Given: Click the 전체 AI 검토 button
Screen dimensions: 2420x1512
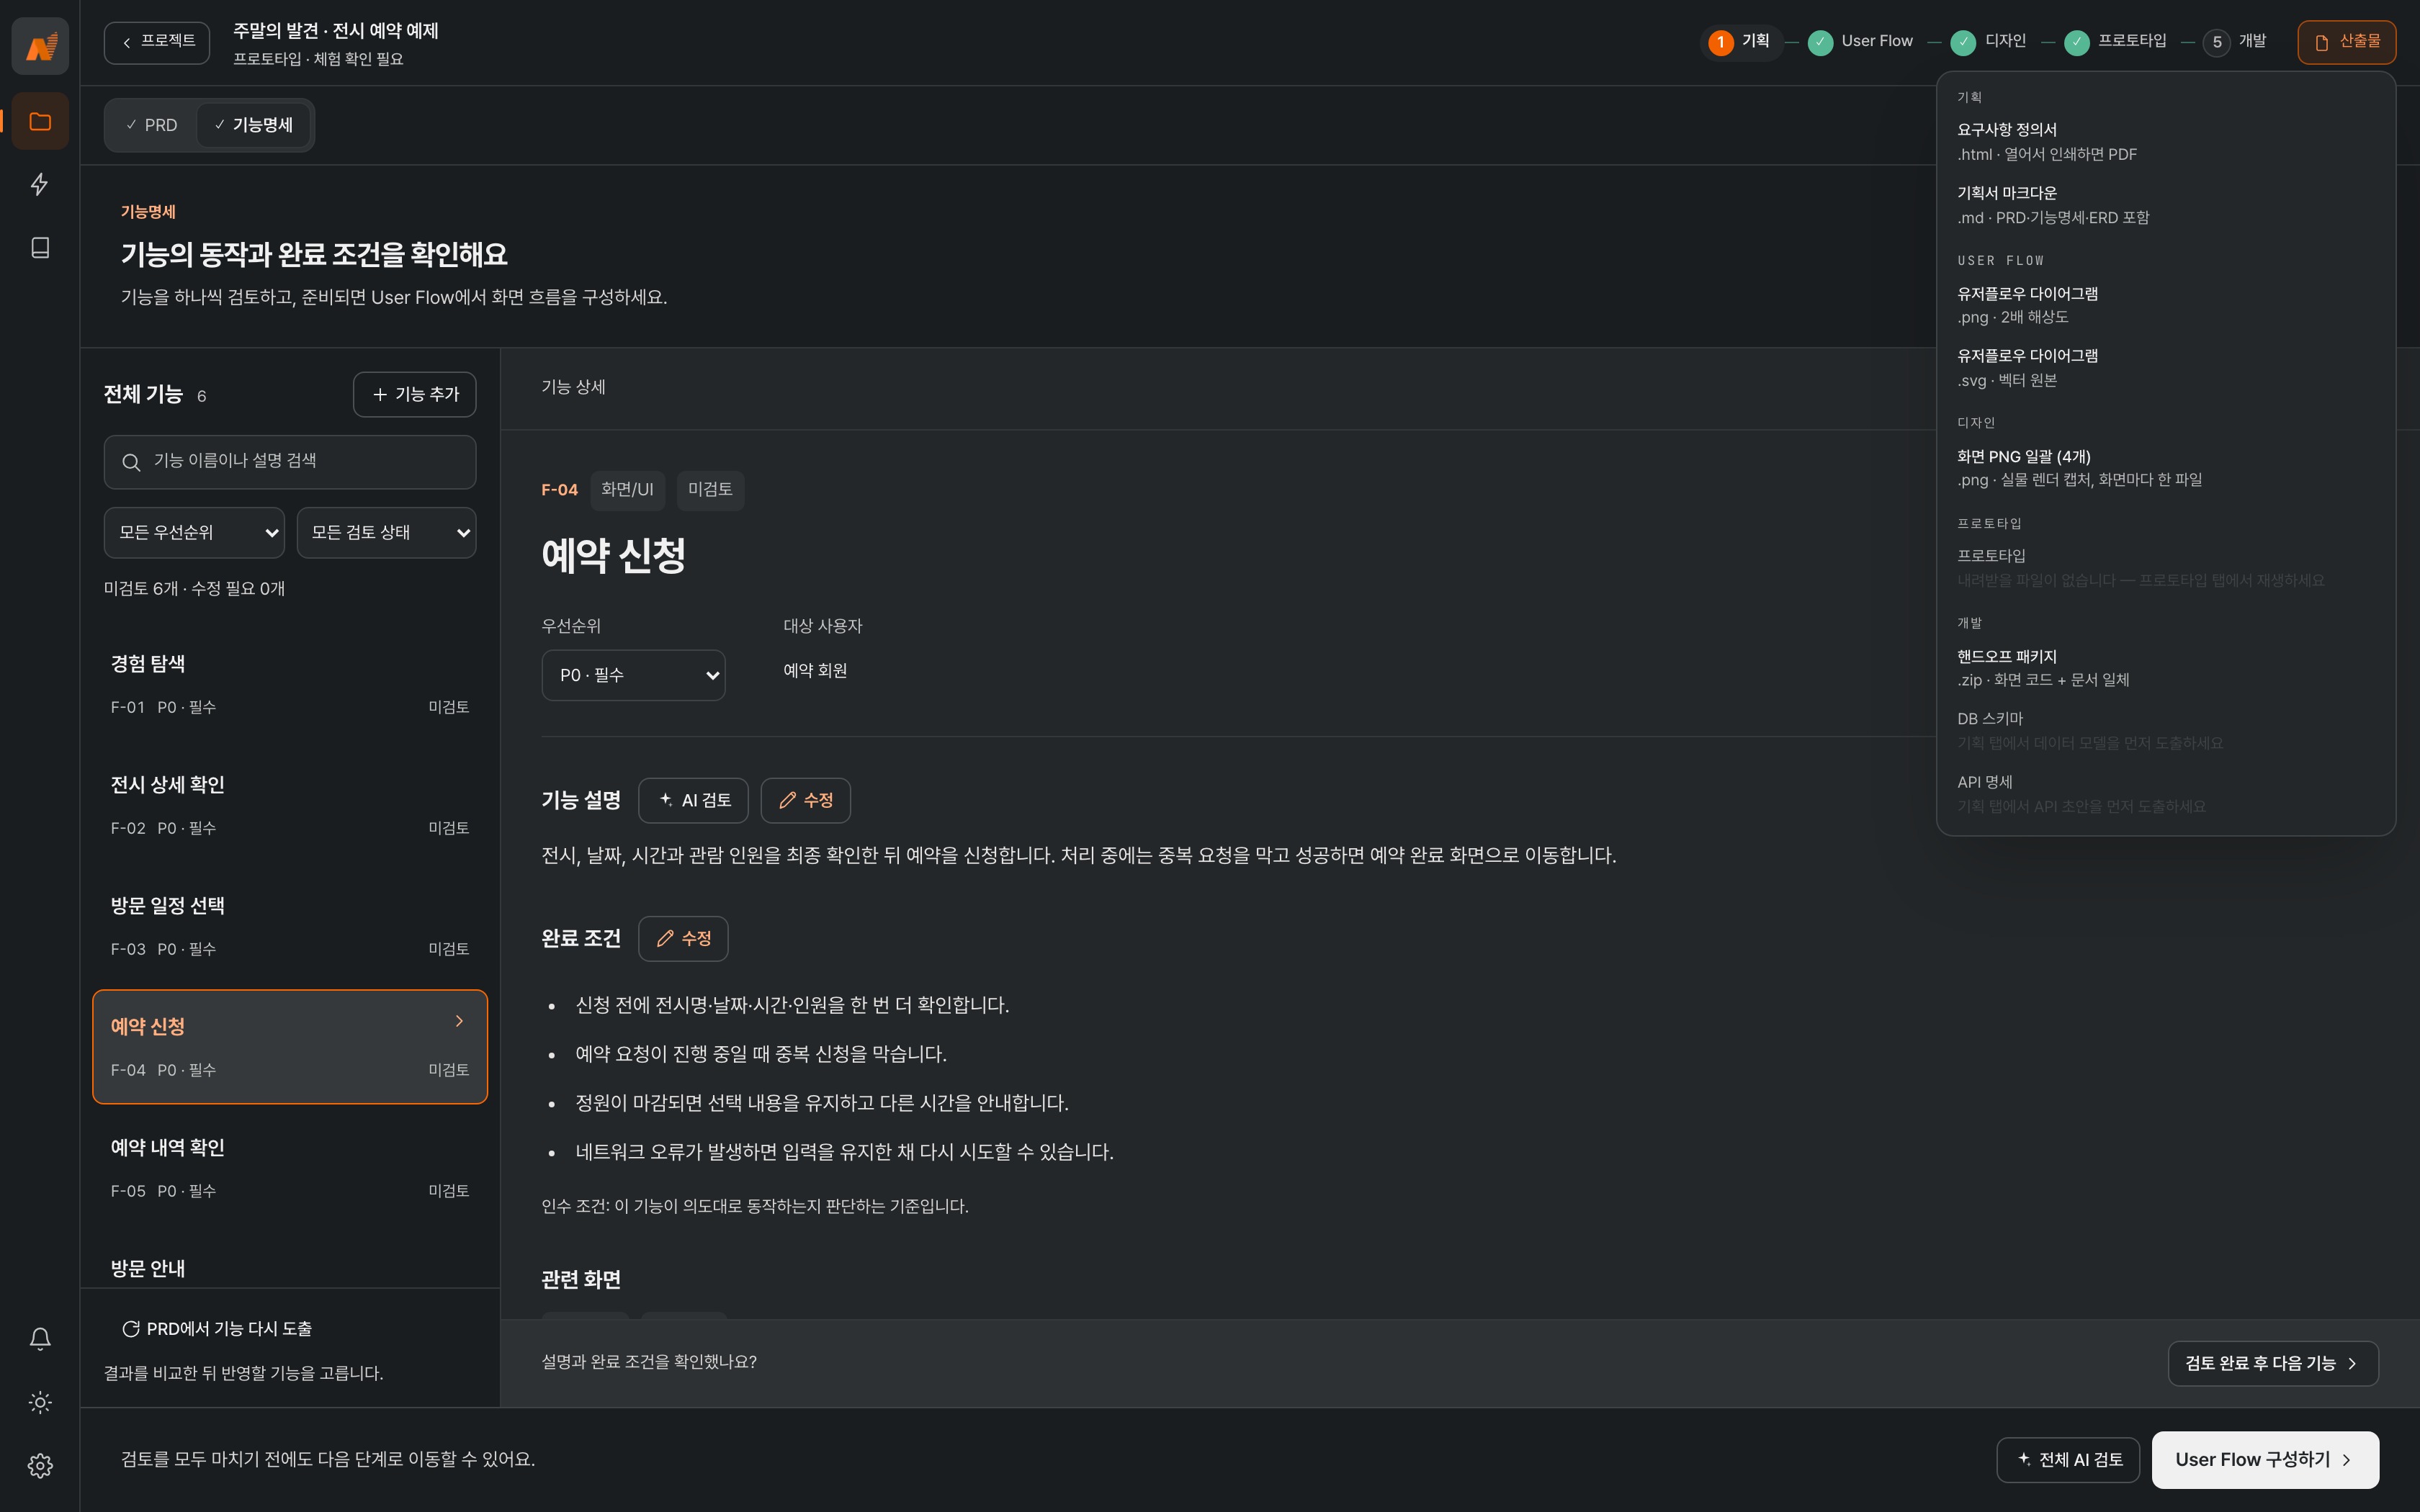Looking at the screenshot, I should click(x=2068, y=1459).
